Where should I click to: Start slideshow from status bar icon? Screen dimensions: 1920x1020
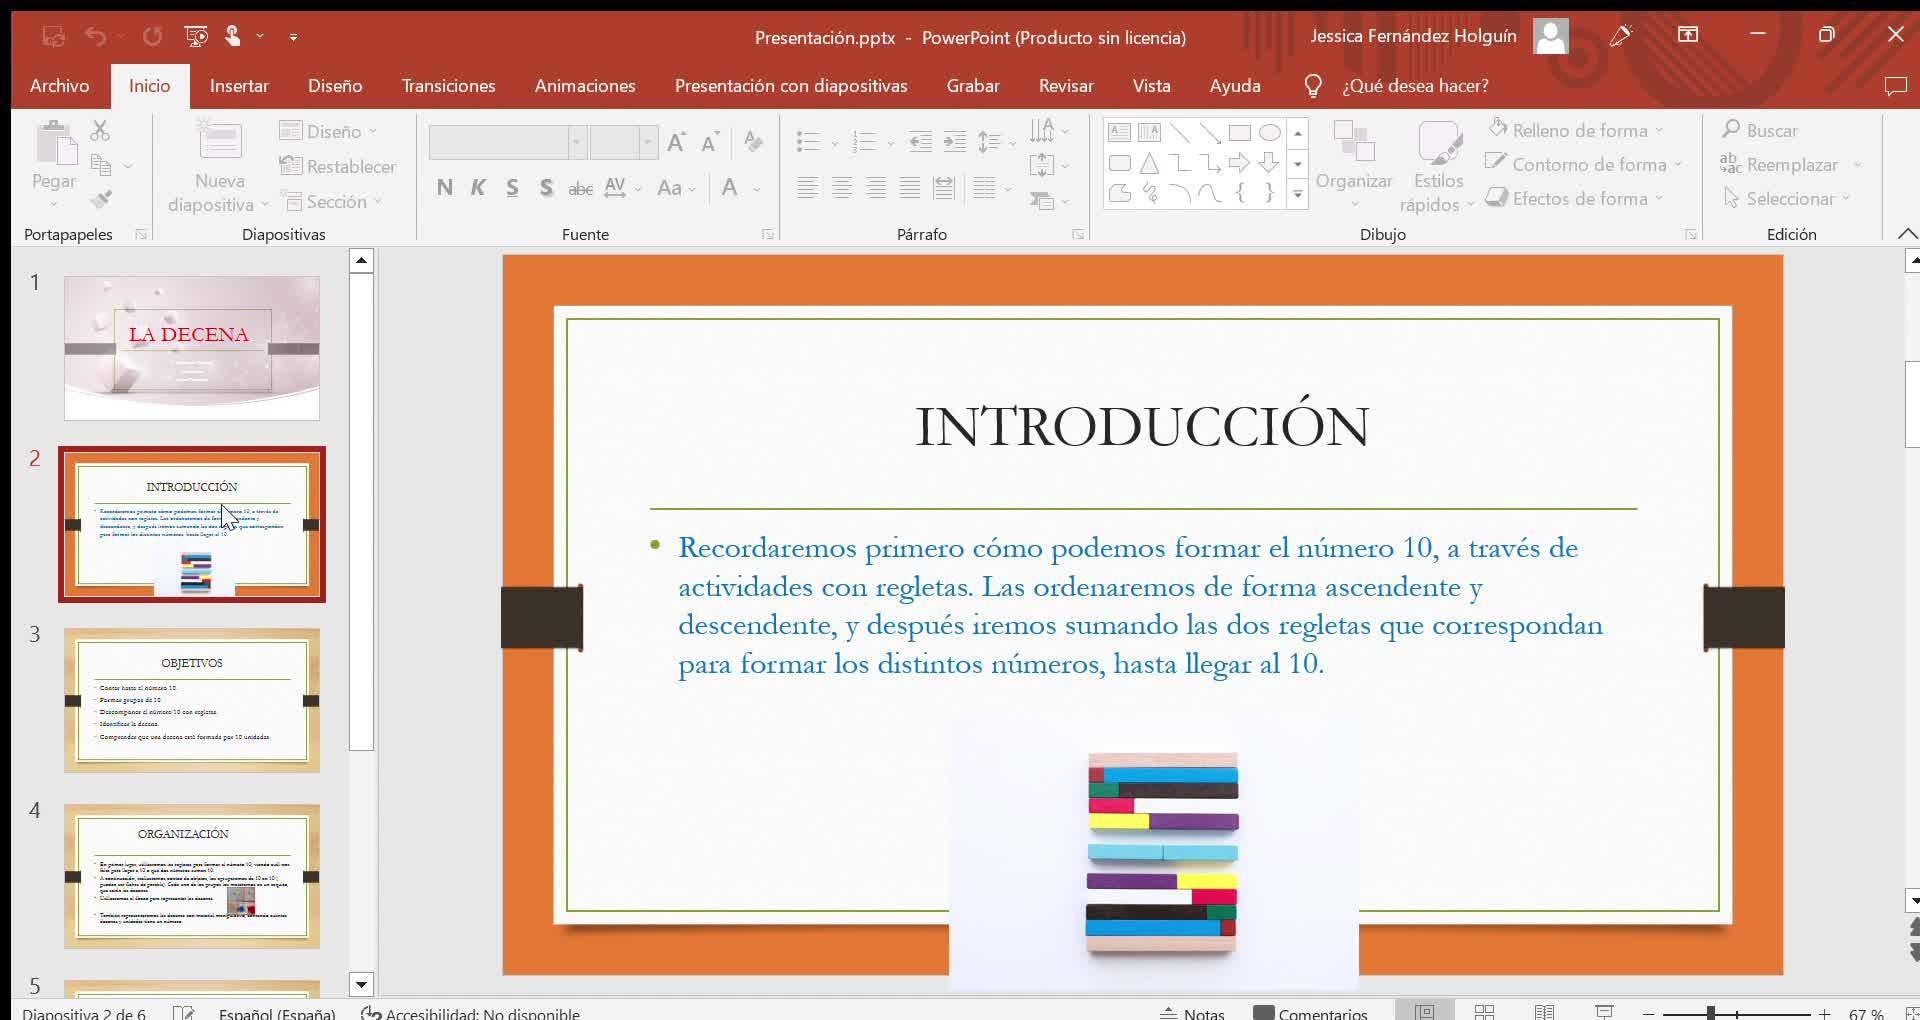(1604, 1012)
